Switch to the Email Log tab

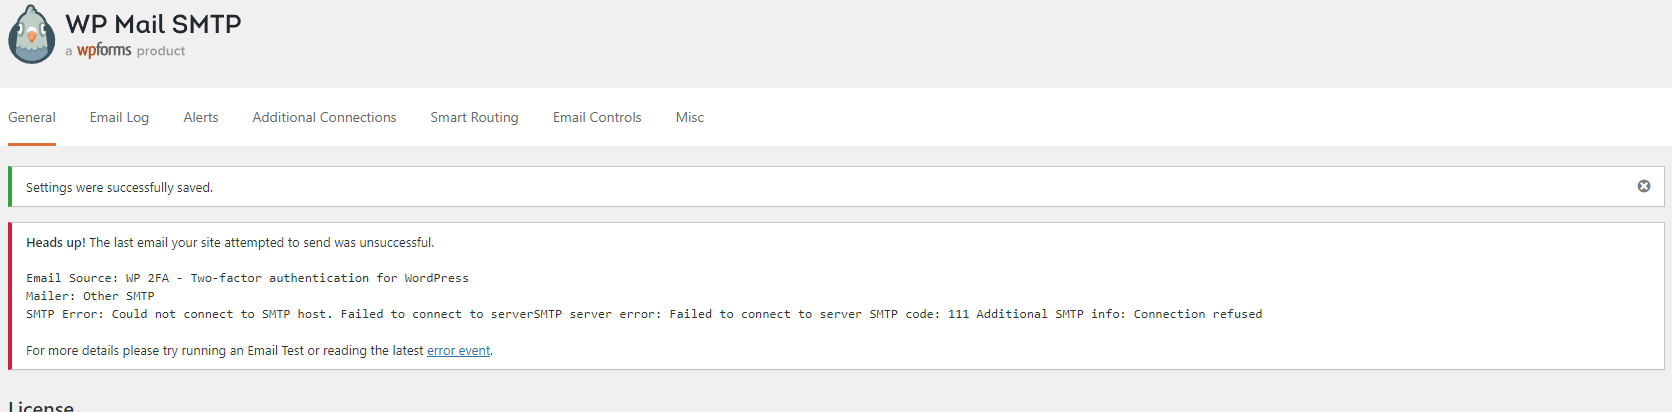[x=119, y=117]
